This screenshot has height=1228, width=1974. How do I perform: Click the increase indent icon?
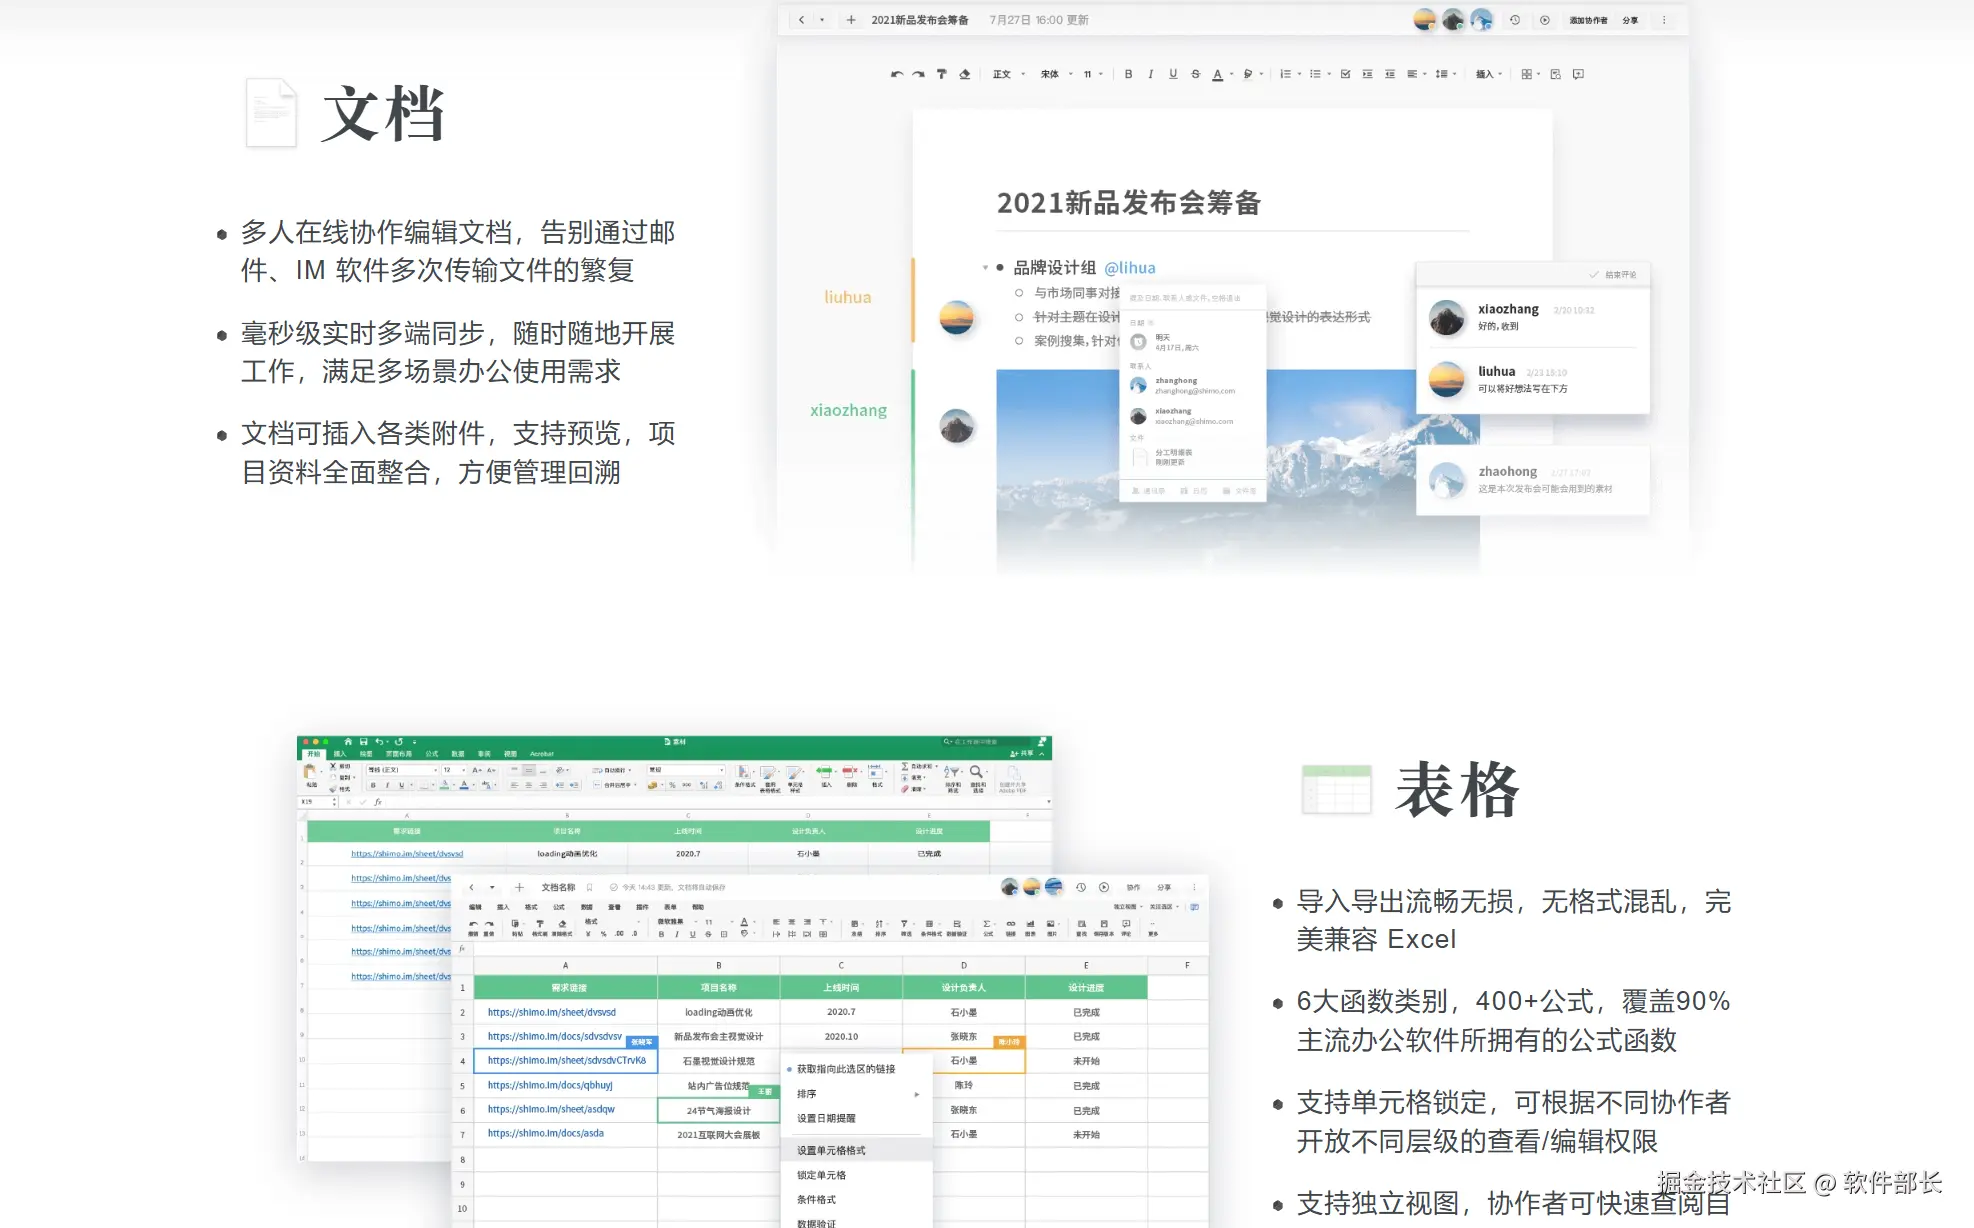click(1367, 74)
